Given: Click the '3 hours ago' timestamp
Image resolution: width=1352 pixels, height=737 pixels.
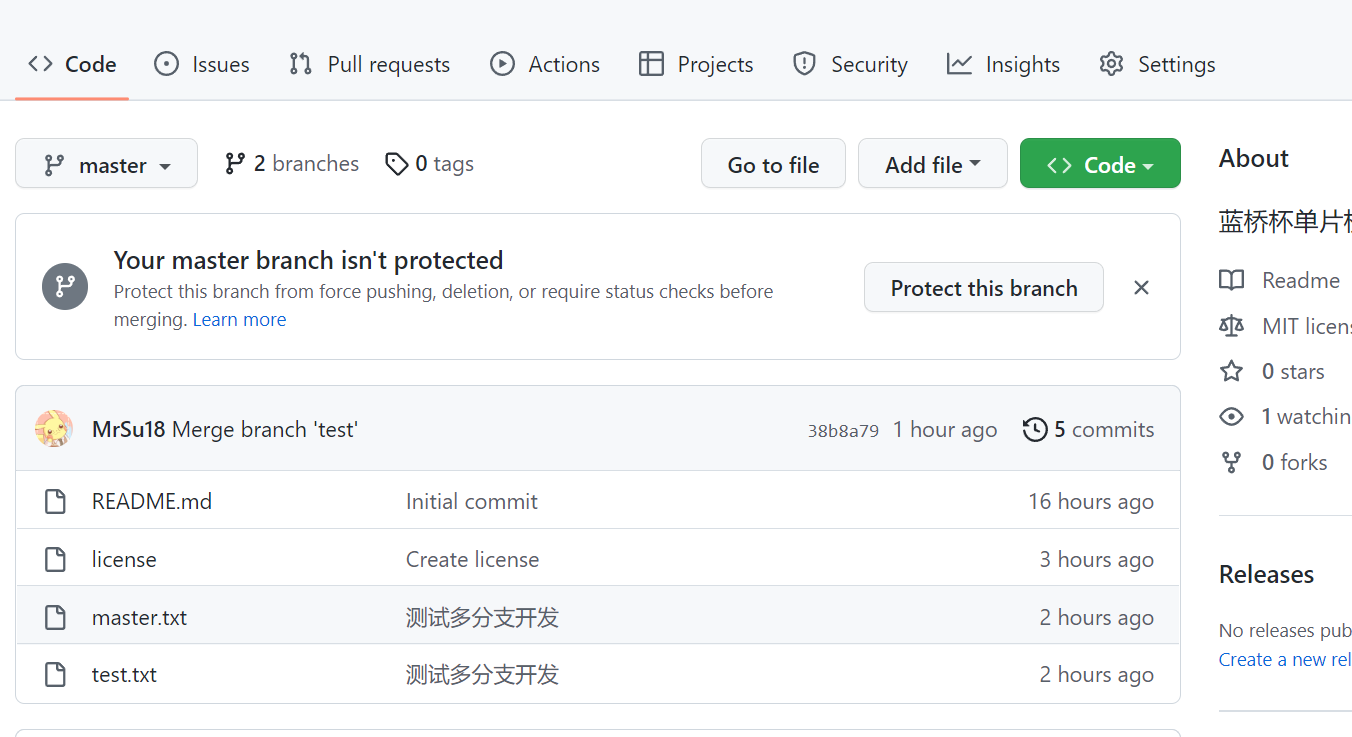Looking at the screenshot, I should click(x=1097, y=560).
